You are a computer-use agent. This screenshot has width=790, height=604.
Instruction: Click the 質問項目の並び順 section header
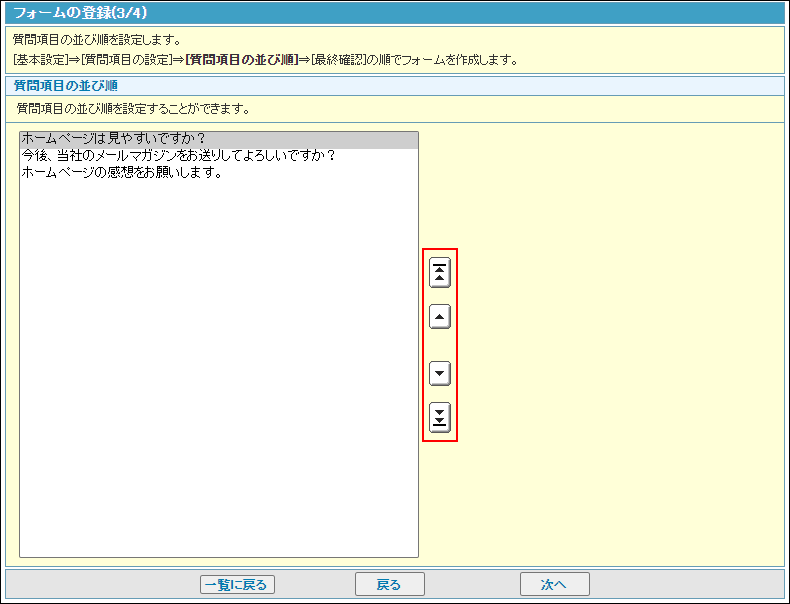coord(66,85)
